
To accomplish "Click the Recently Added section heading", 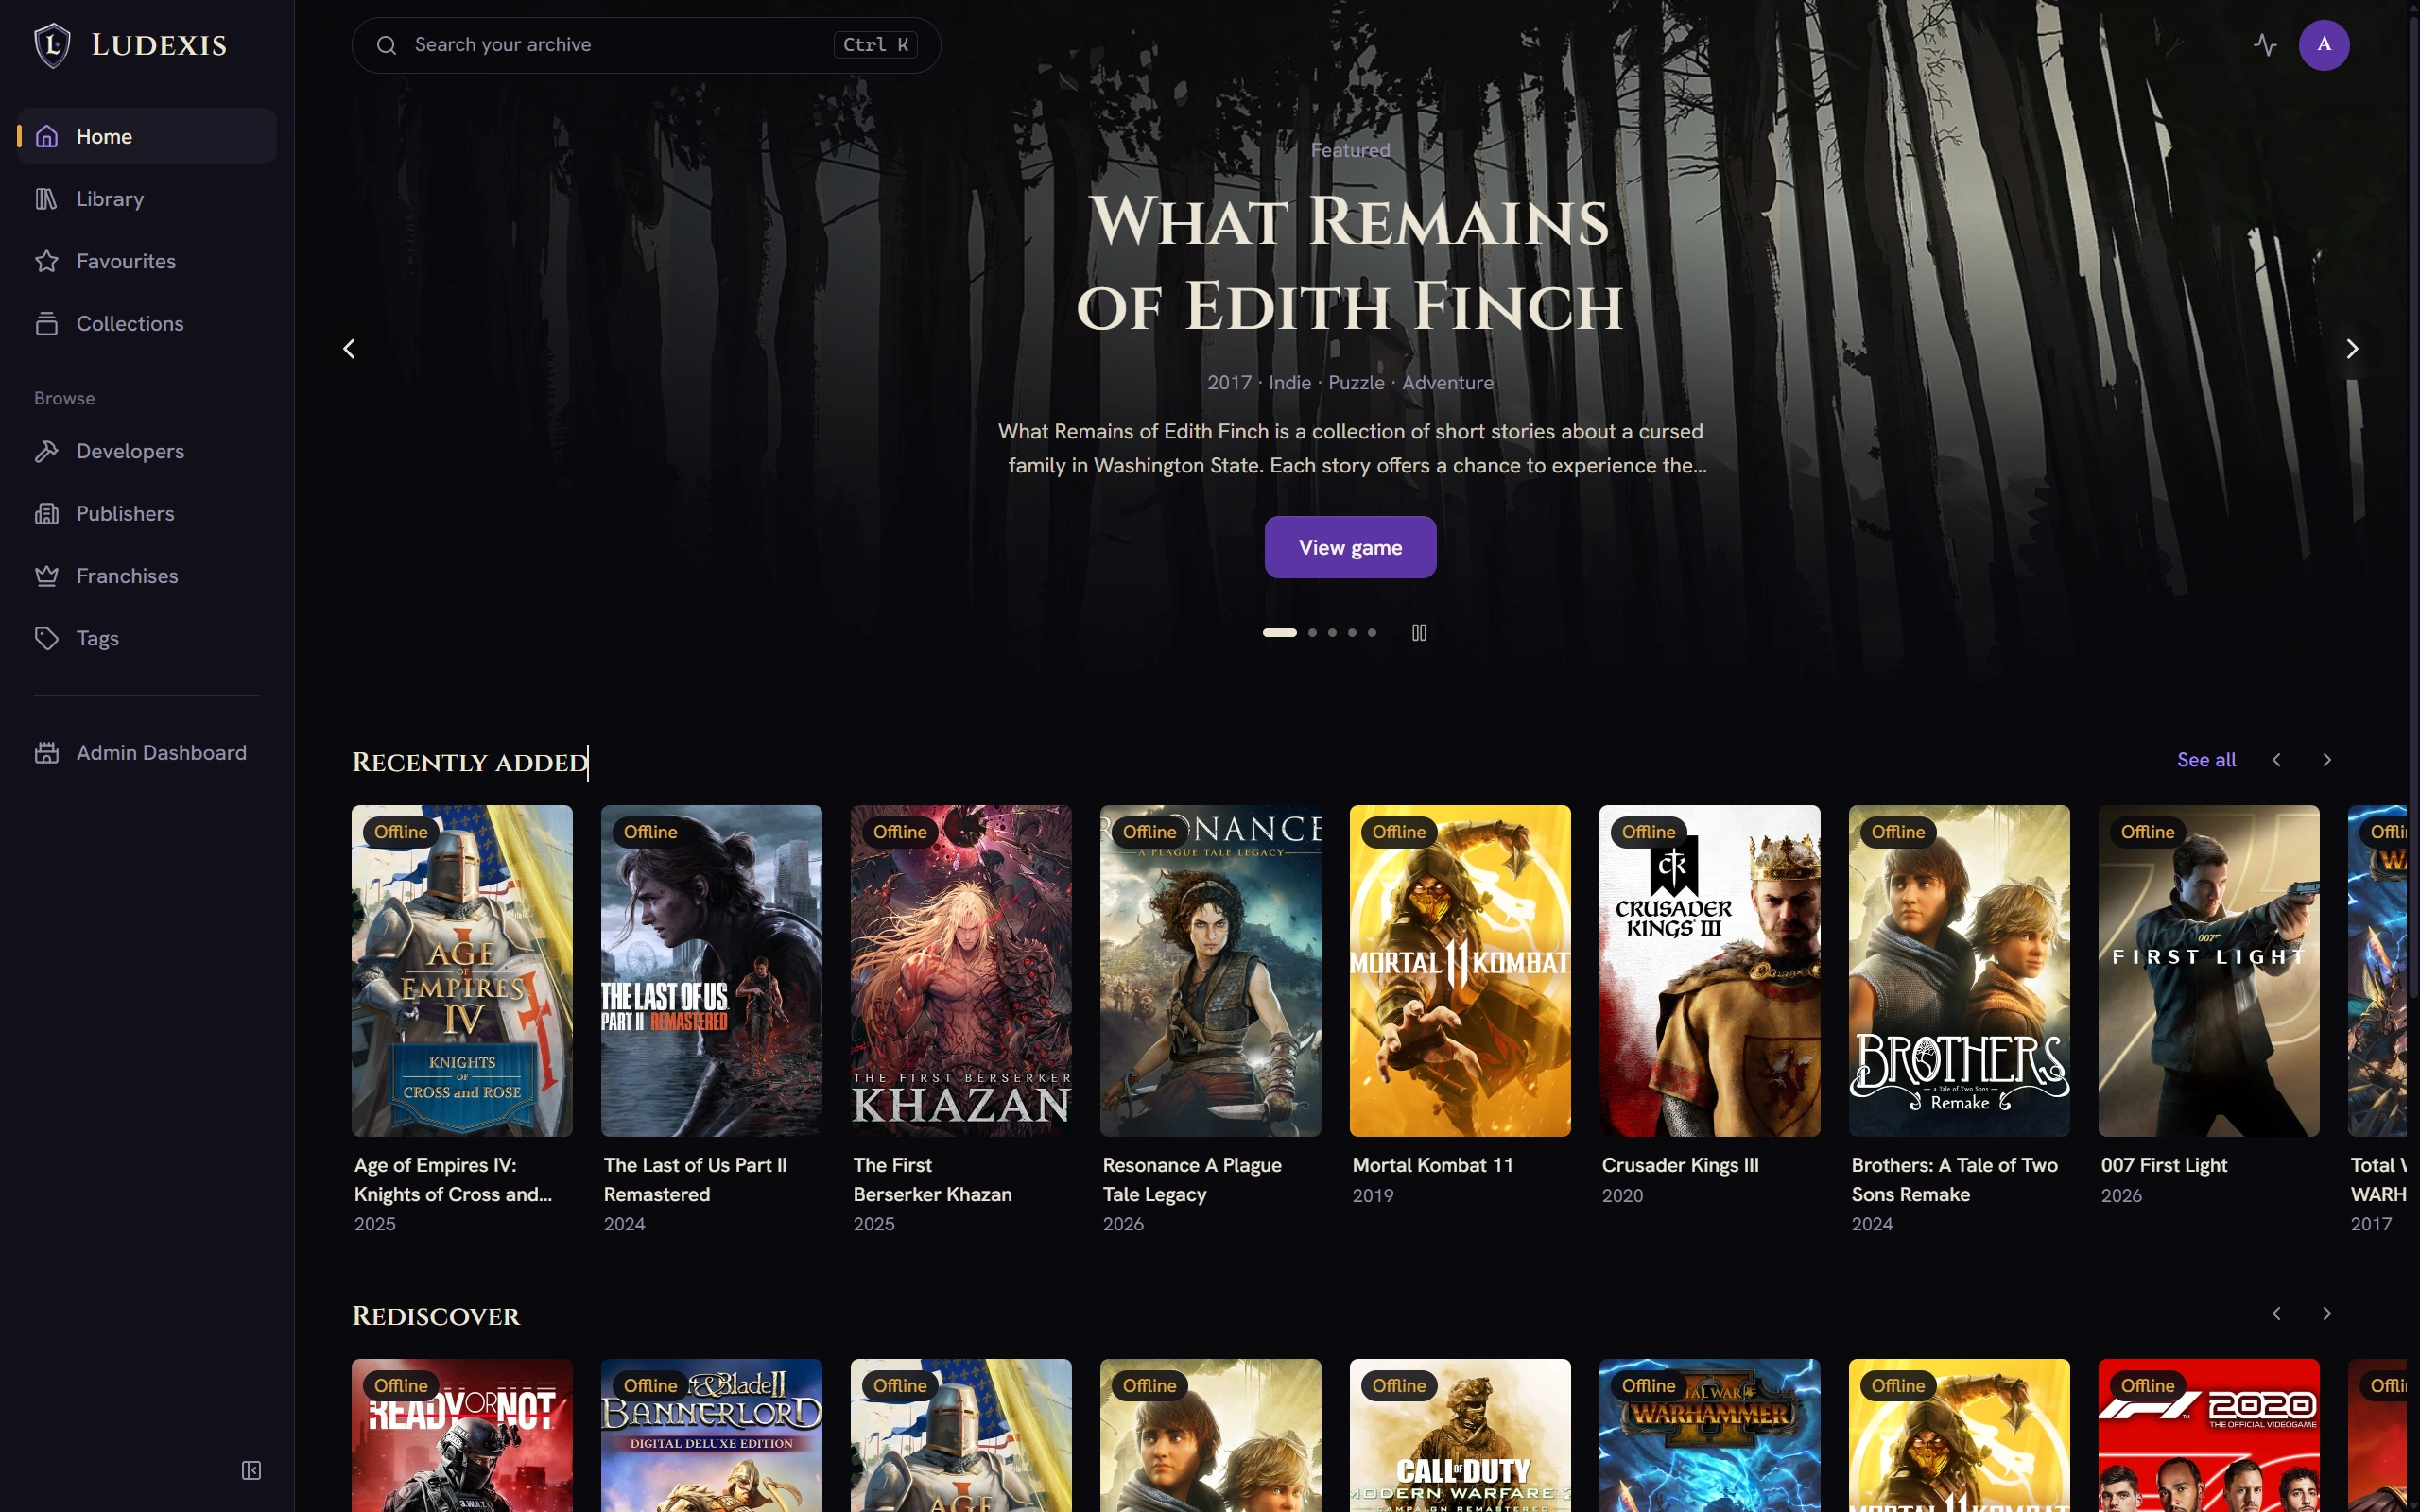I will coord(470,762).
